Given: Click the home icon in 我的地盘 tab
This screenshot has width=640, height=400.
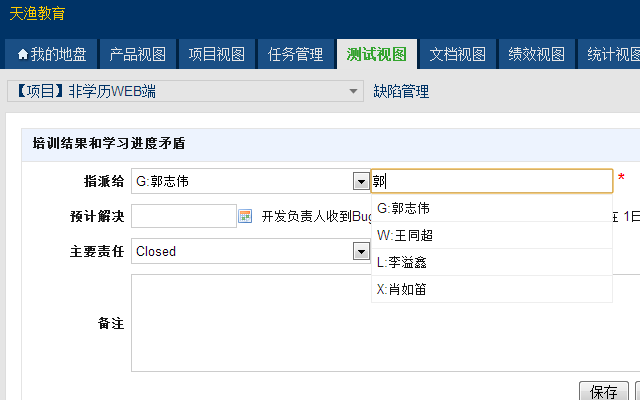Looking at the screenshot, I should pos(23,55).
